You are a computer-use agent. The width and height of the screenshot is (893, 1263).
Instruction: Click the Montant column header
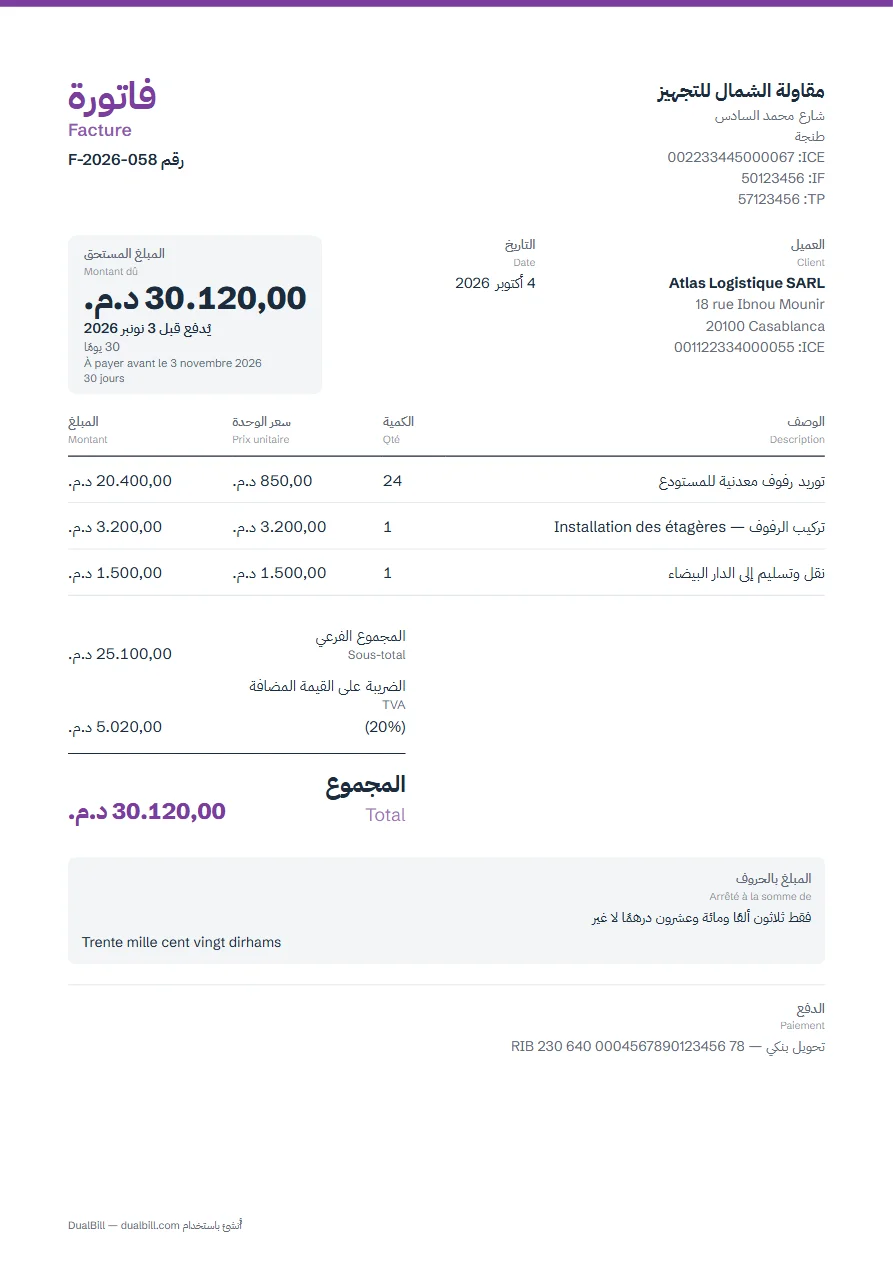coord(88,440)
